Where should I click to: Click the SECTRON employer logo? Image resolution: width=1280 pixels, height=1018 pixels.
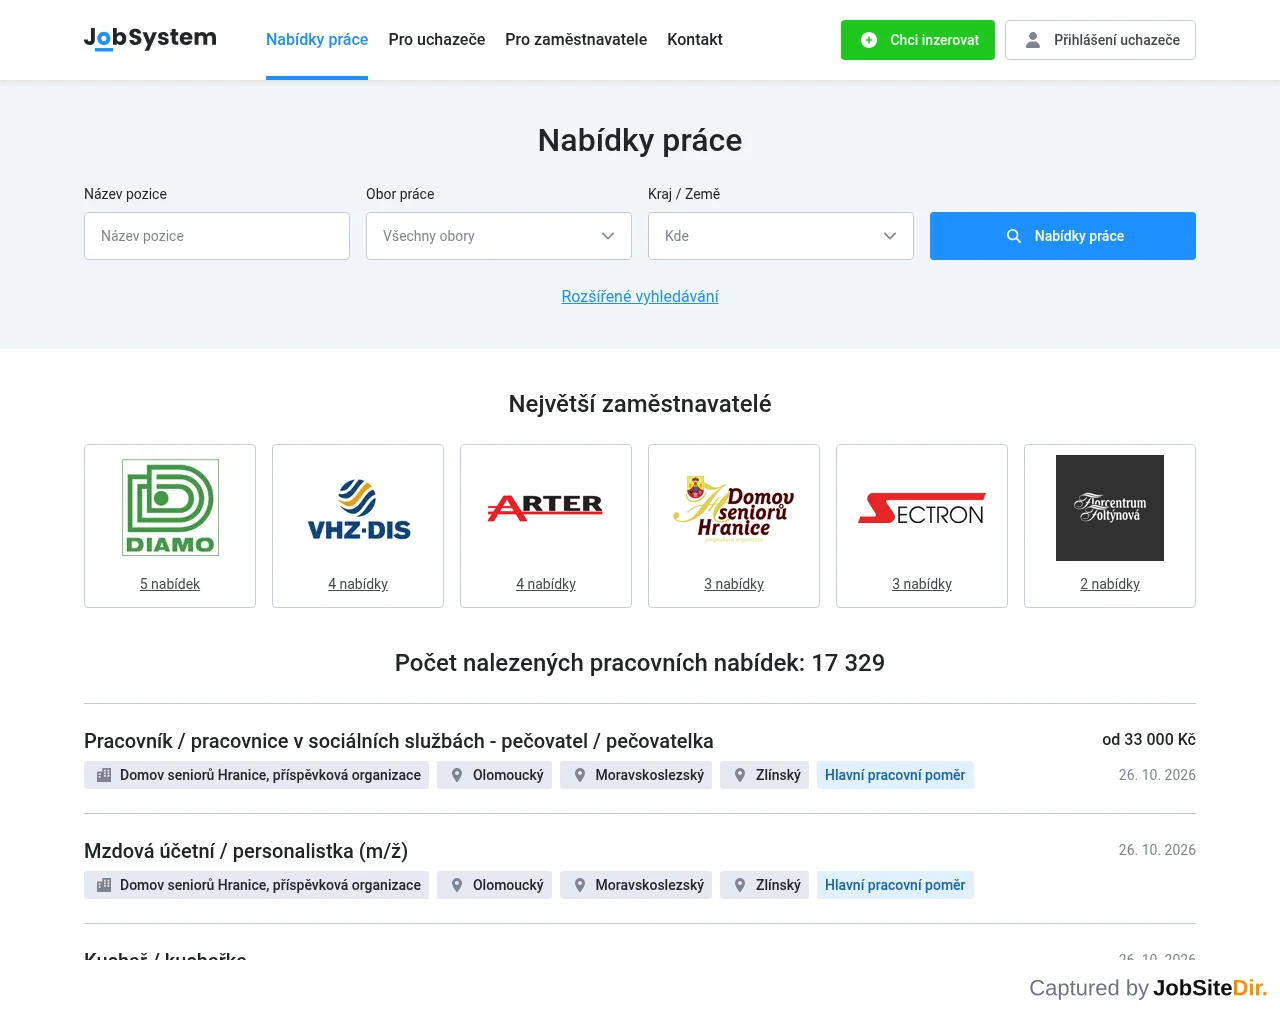[922, 508]
